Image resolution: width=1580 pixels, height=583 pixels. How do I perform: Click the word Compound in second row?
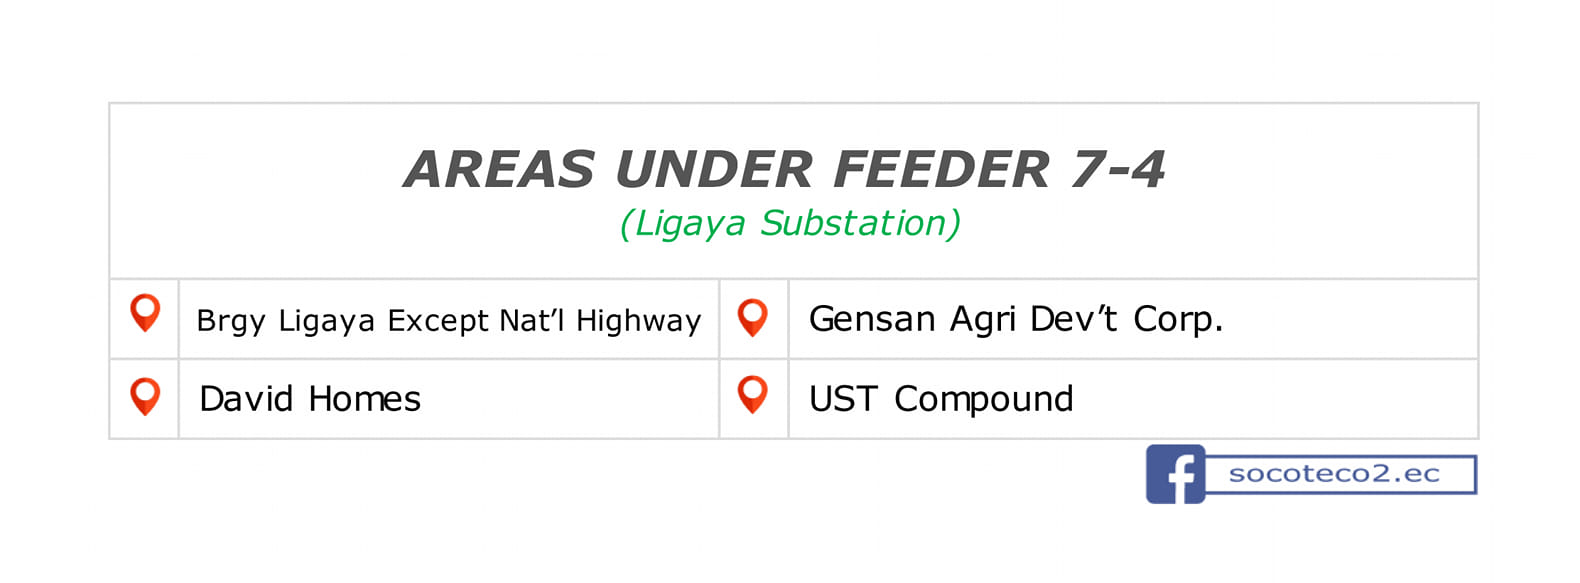pos(984,399)
